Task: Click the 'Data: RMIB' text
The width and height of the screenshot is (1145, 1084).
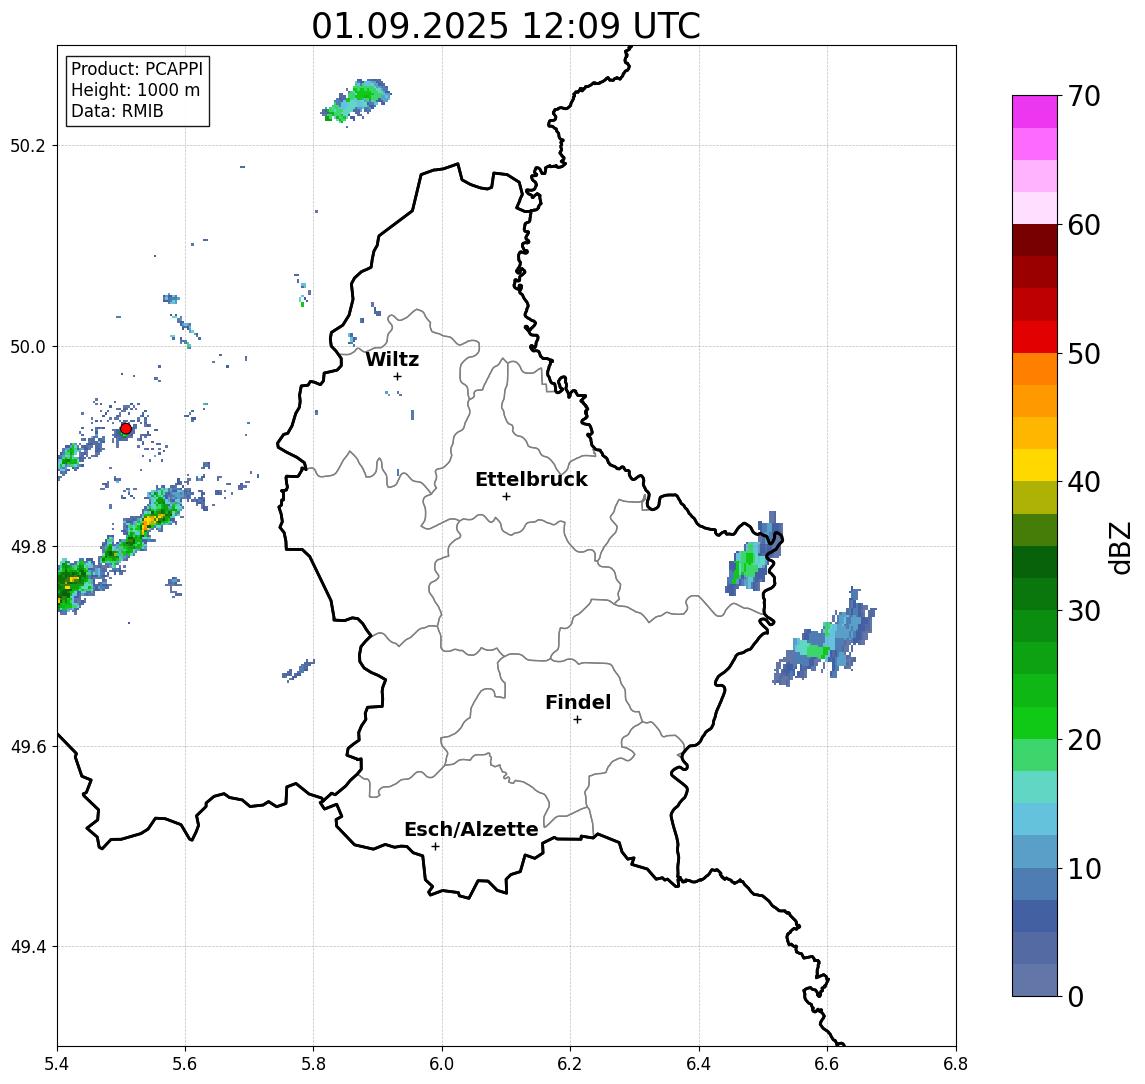Action: [117, 111]
